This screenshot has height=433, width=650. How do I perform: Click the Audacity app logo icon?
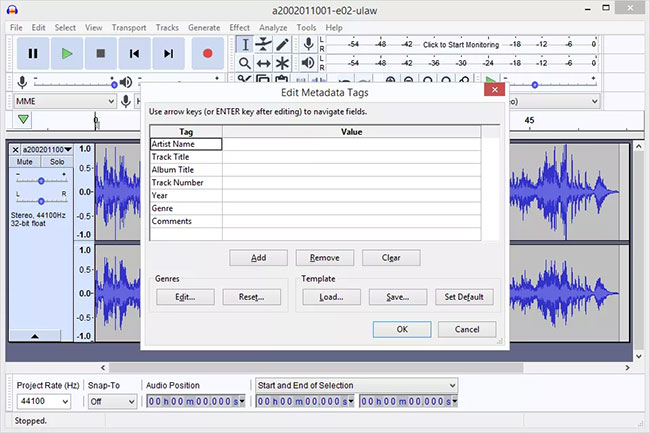click(x=12, y=10)
